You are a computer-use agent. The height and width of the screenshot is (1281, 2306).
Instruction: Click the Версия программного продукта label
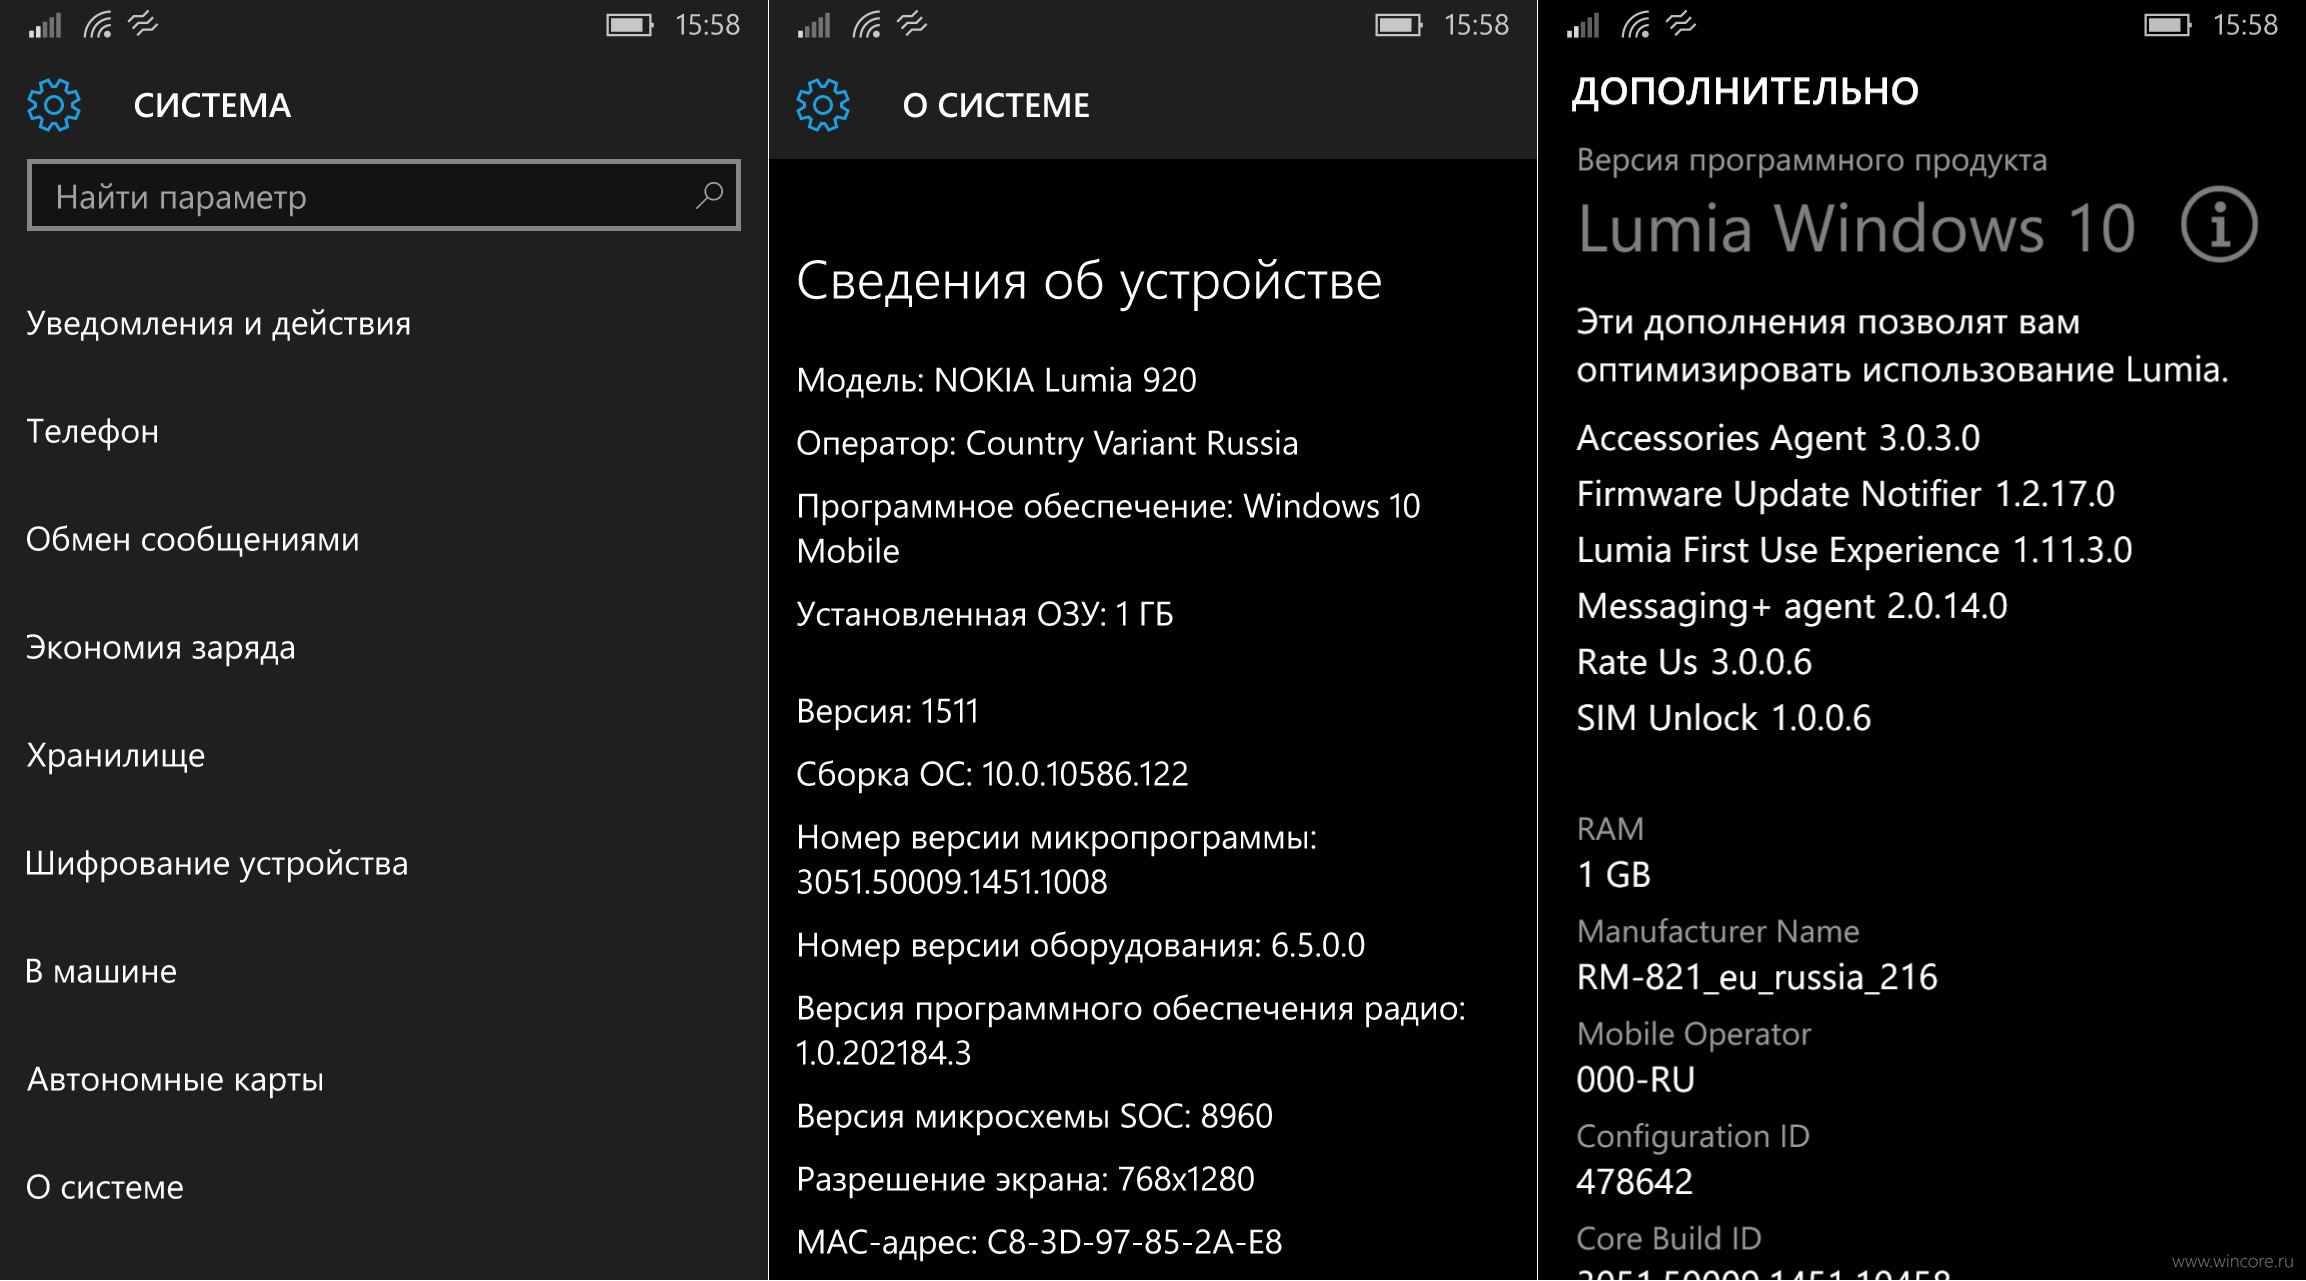click(x=1811, y=160)
